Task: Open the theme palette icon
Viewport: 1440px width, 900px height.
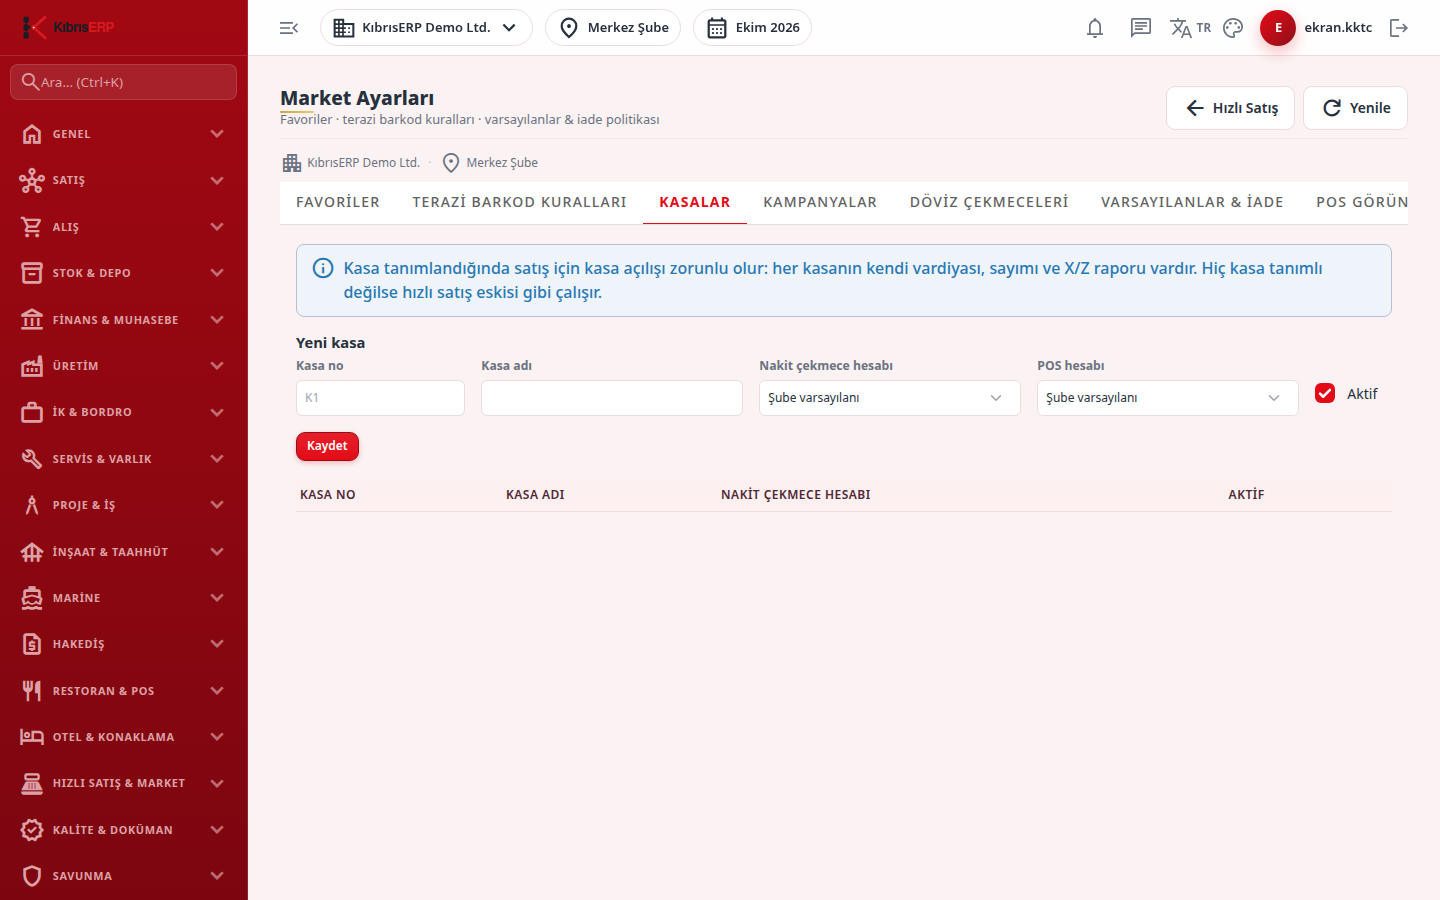Action: 1233,28
